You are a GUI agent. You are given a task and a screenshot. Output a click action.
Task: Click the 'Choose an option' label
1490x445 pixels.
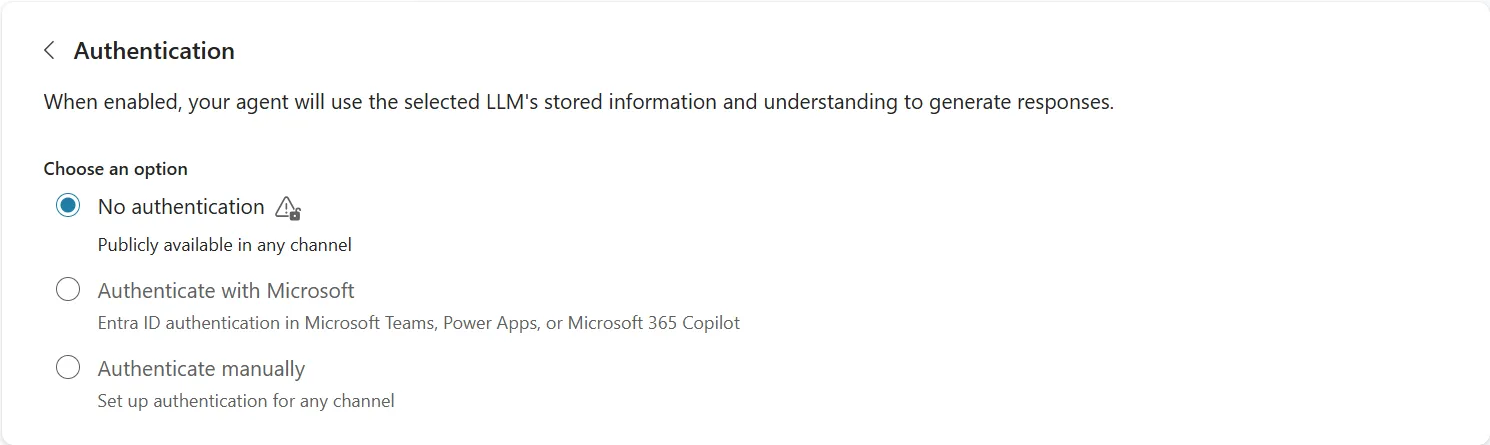116,169
